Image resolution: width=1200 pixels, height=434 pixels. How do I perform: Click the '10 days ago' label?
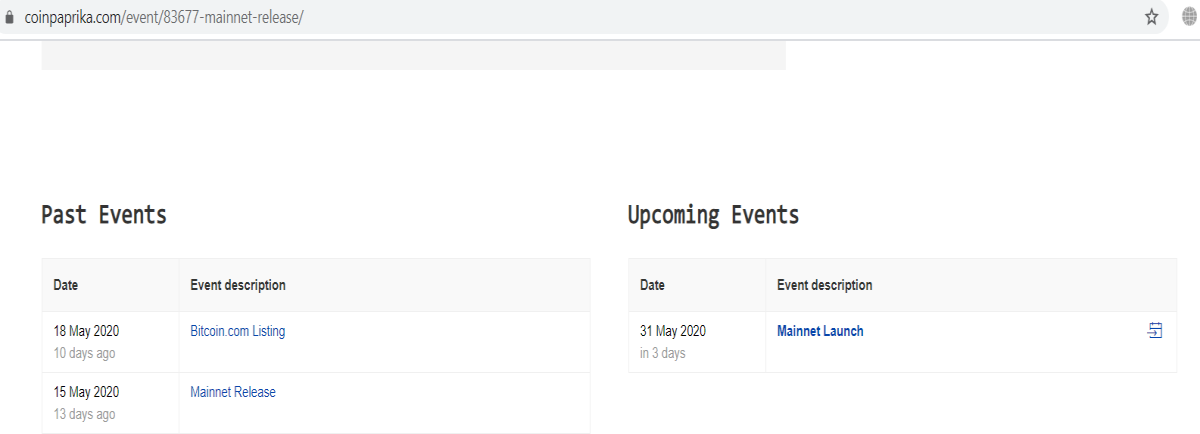(x=84, y=353)
